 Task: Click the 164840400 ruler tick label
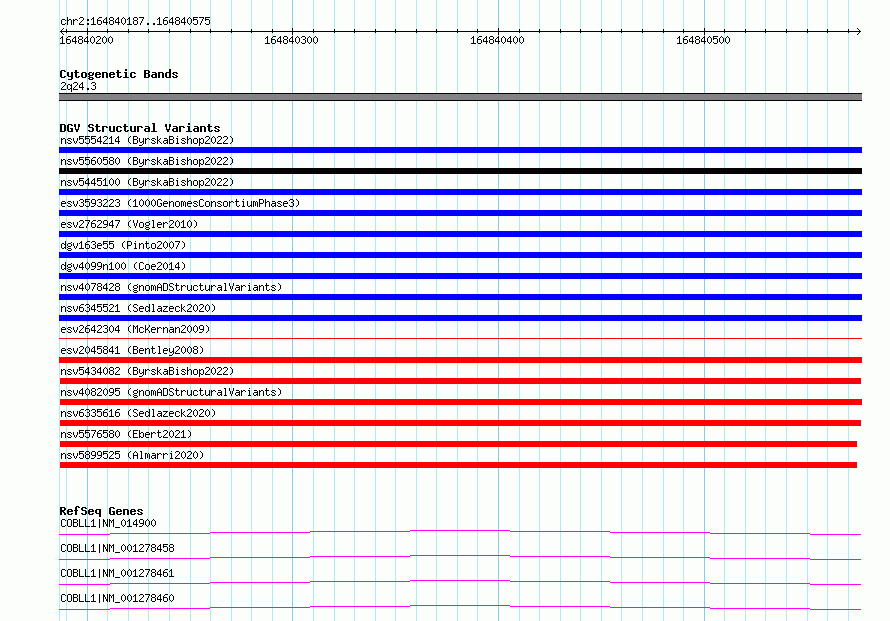[x=497, y=40]
